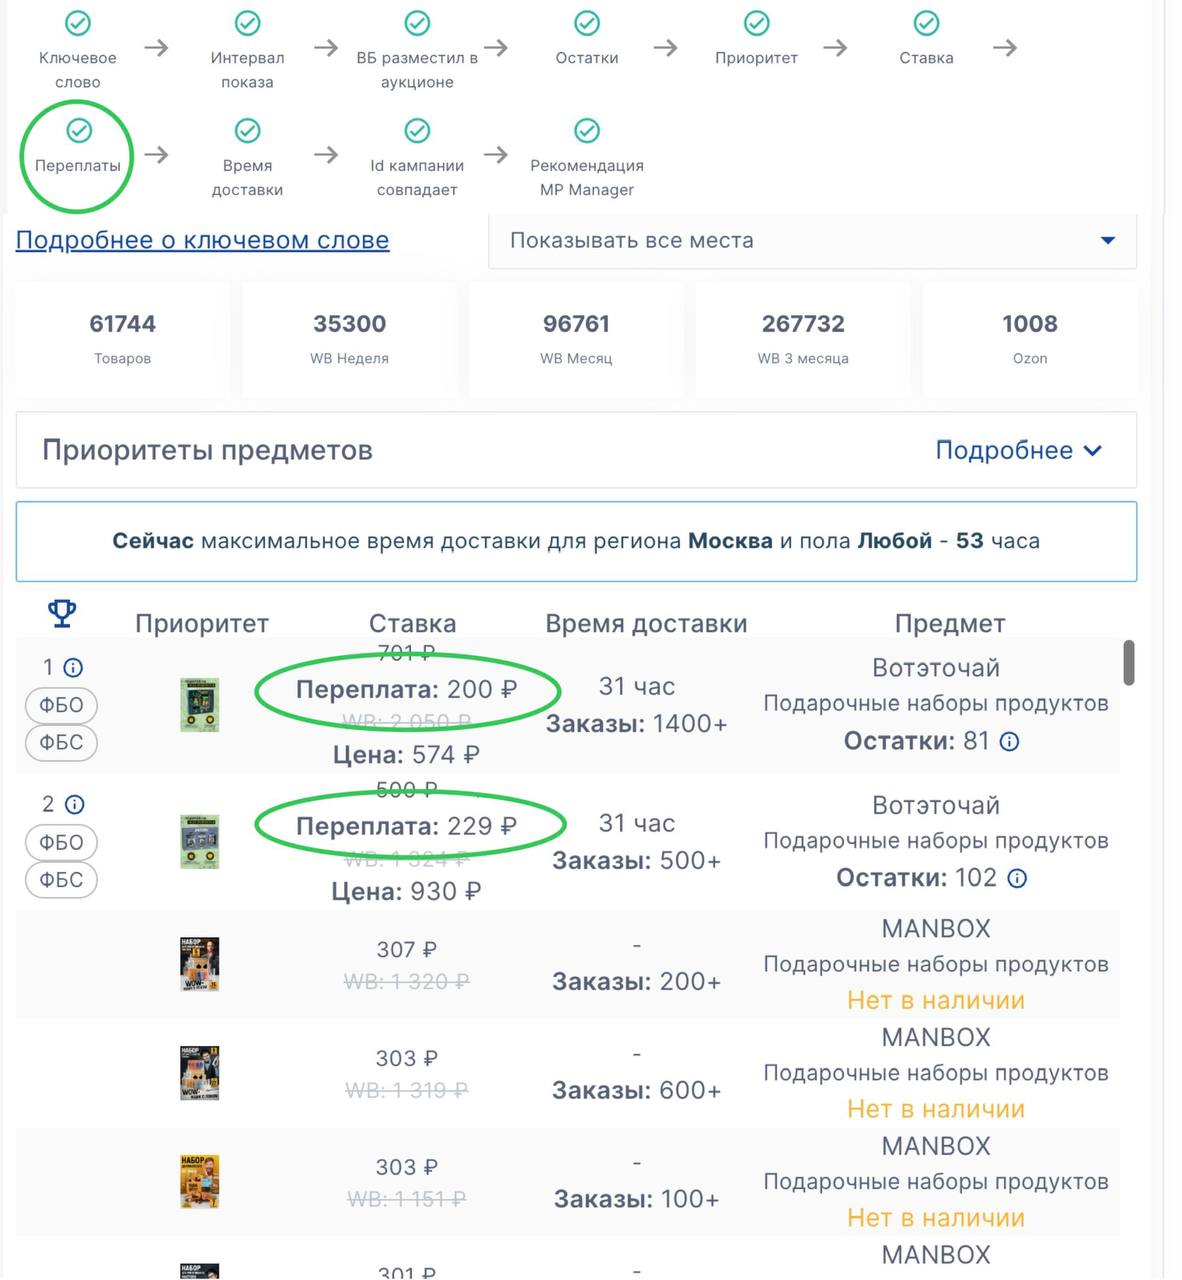Click info icon next to Остатки: 102
This screenshot has height=1280, width=1182.
click(x=1017, y=879)
